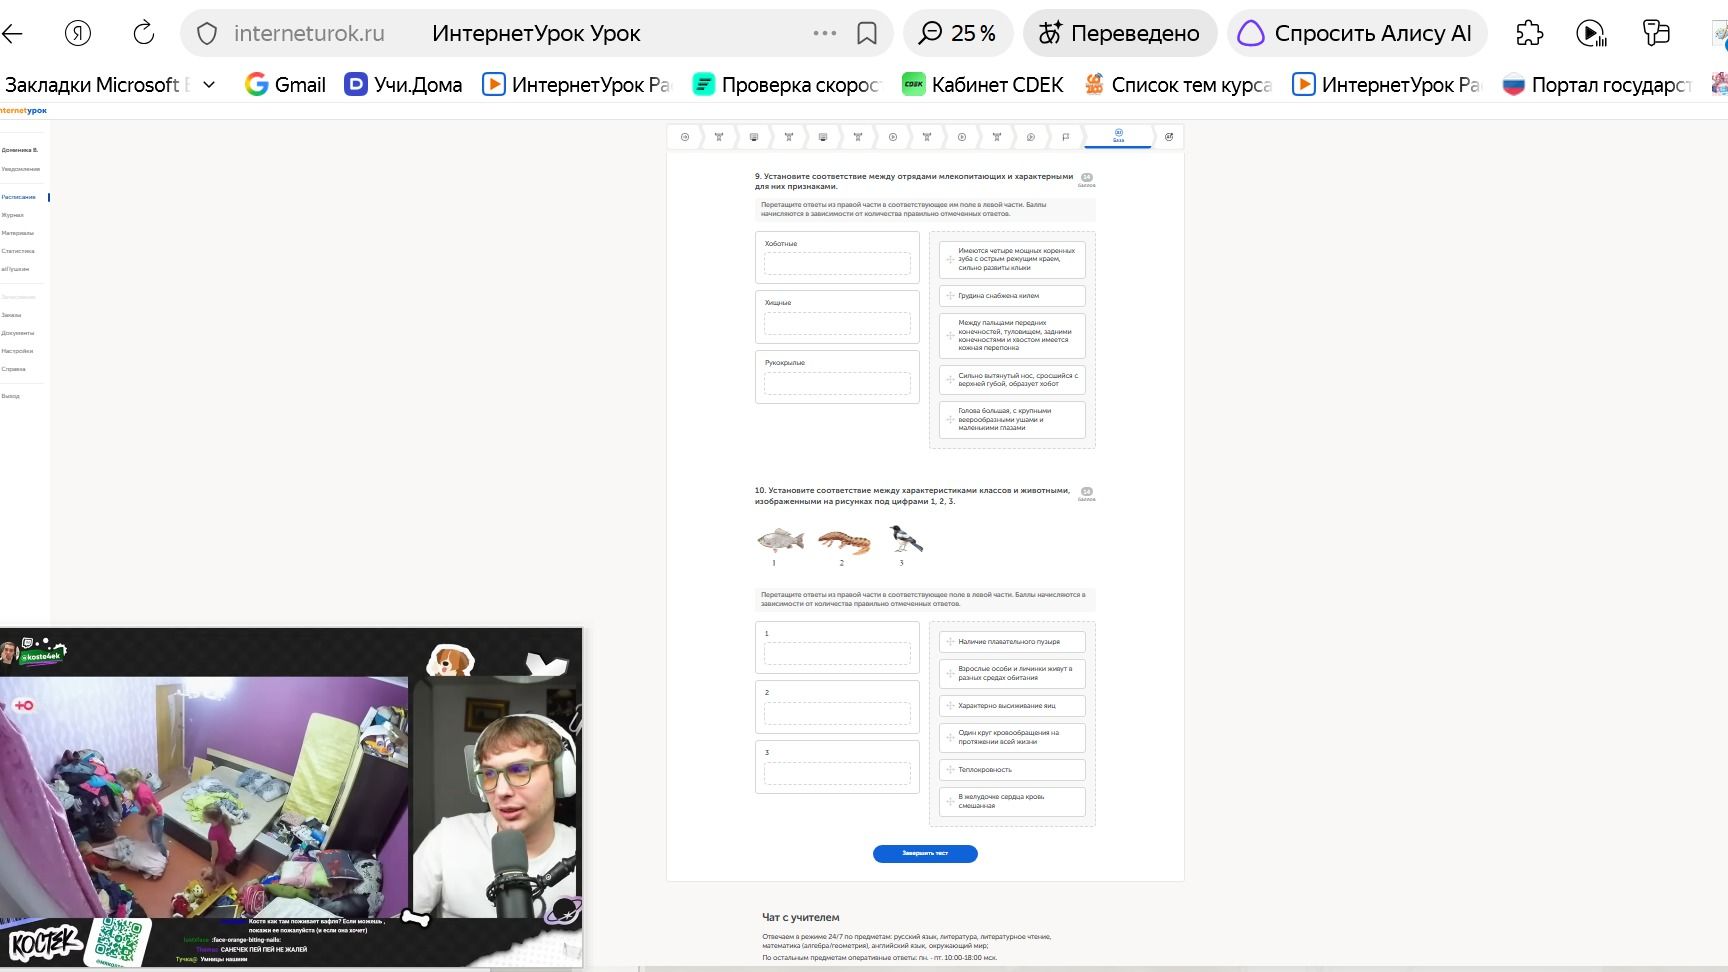Select the active База test tab

(1118, 136)
